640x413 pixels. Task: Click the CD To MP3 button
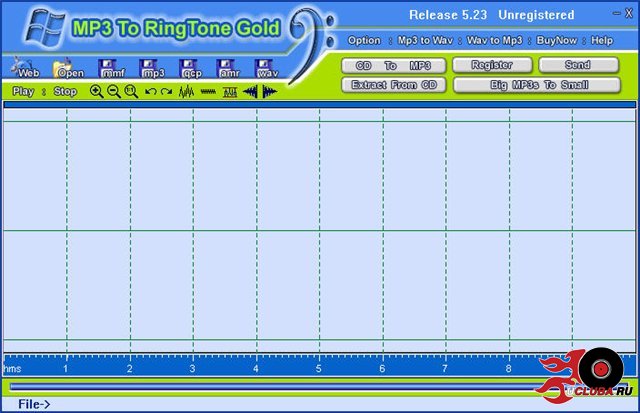click(x=394, y=66)
